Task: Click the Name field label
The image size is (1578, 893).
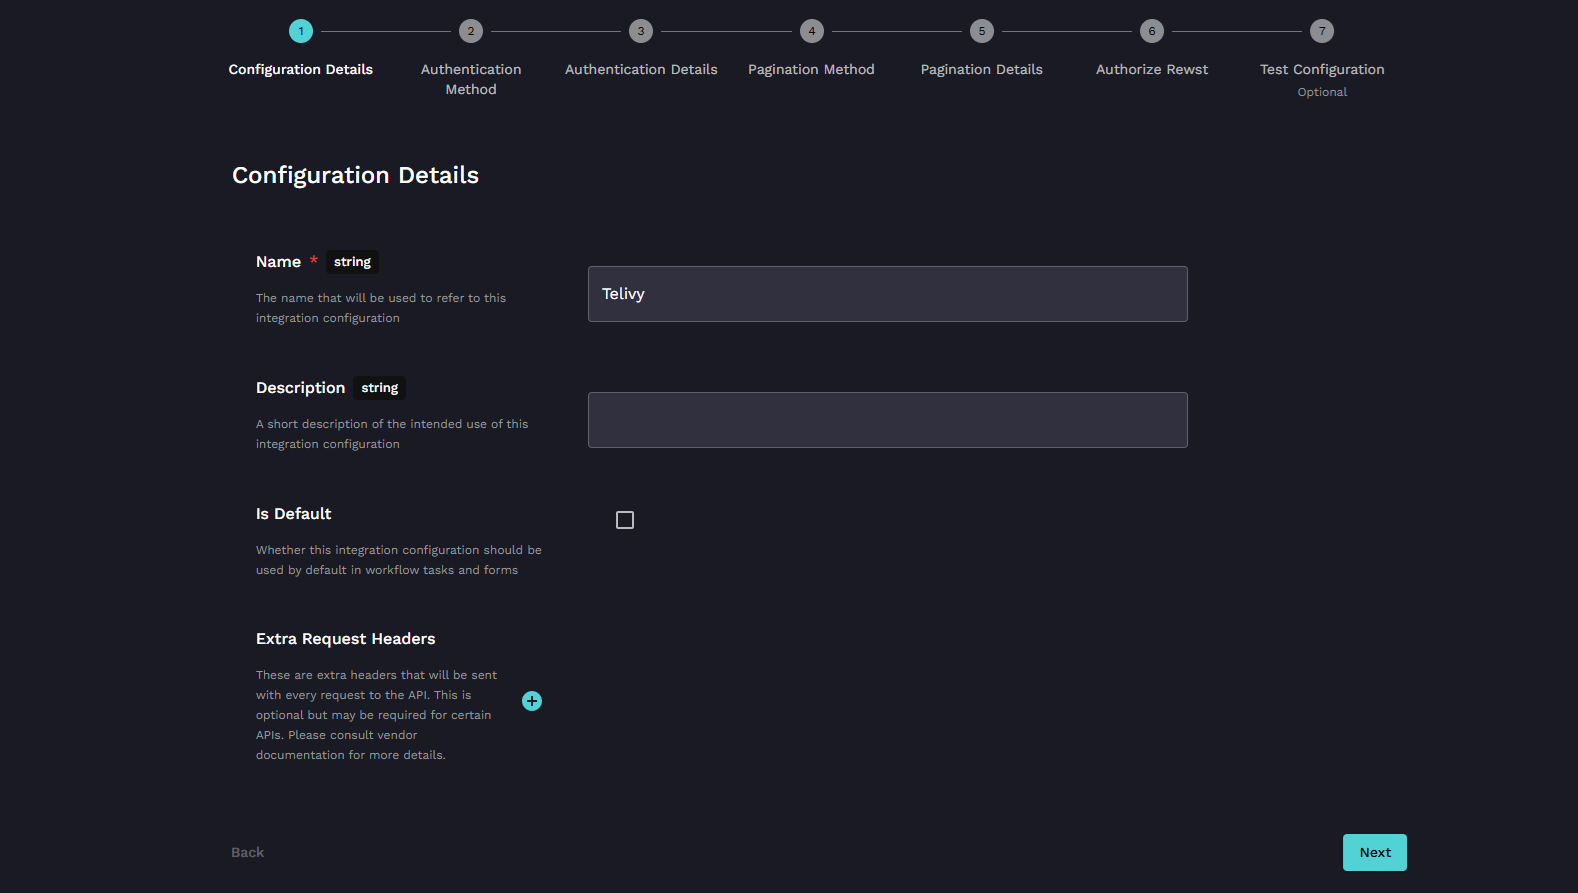Action: [278, 262]
